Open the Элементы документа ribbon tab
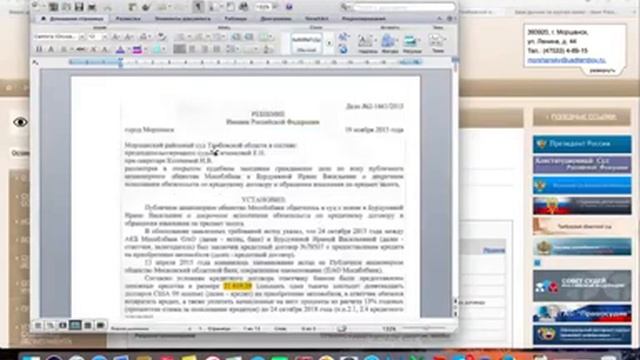This screenshot has height=360, width=640. pos(183,18)
